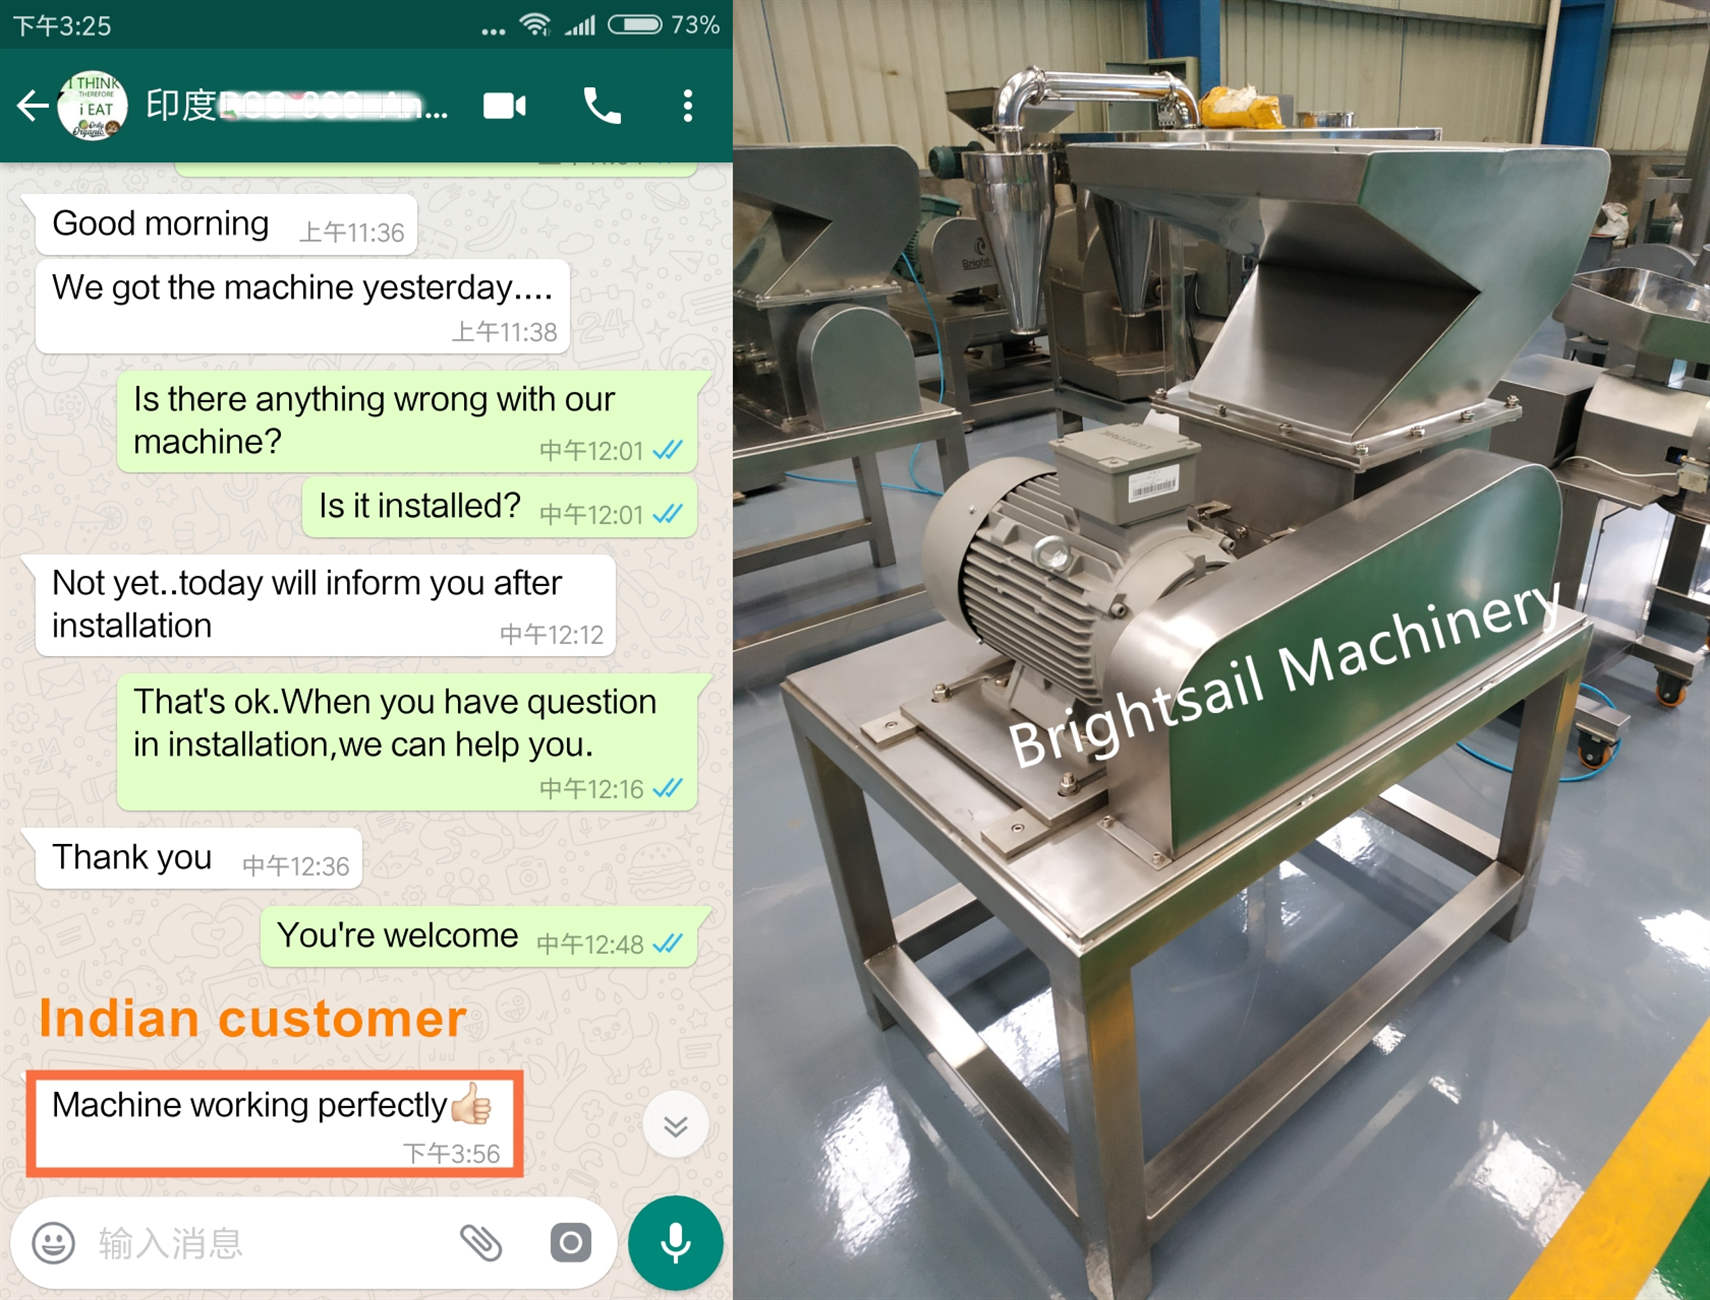Select 'Is there anything wrong' message

[407, 421]
